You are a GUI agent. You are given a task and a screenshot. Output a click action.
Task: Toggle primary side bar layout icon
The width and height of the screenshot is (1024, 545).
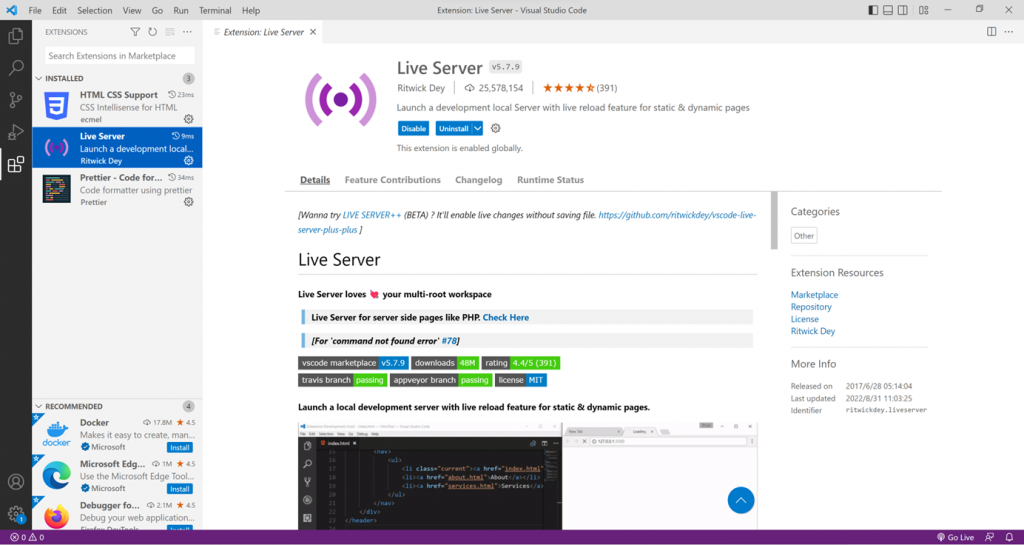pyautogui.click(x=873, y=10)
